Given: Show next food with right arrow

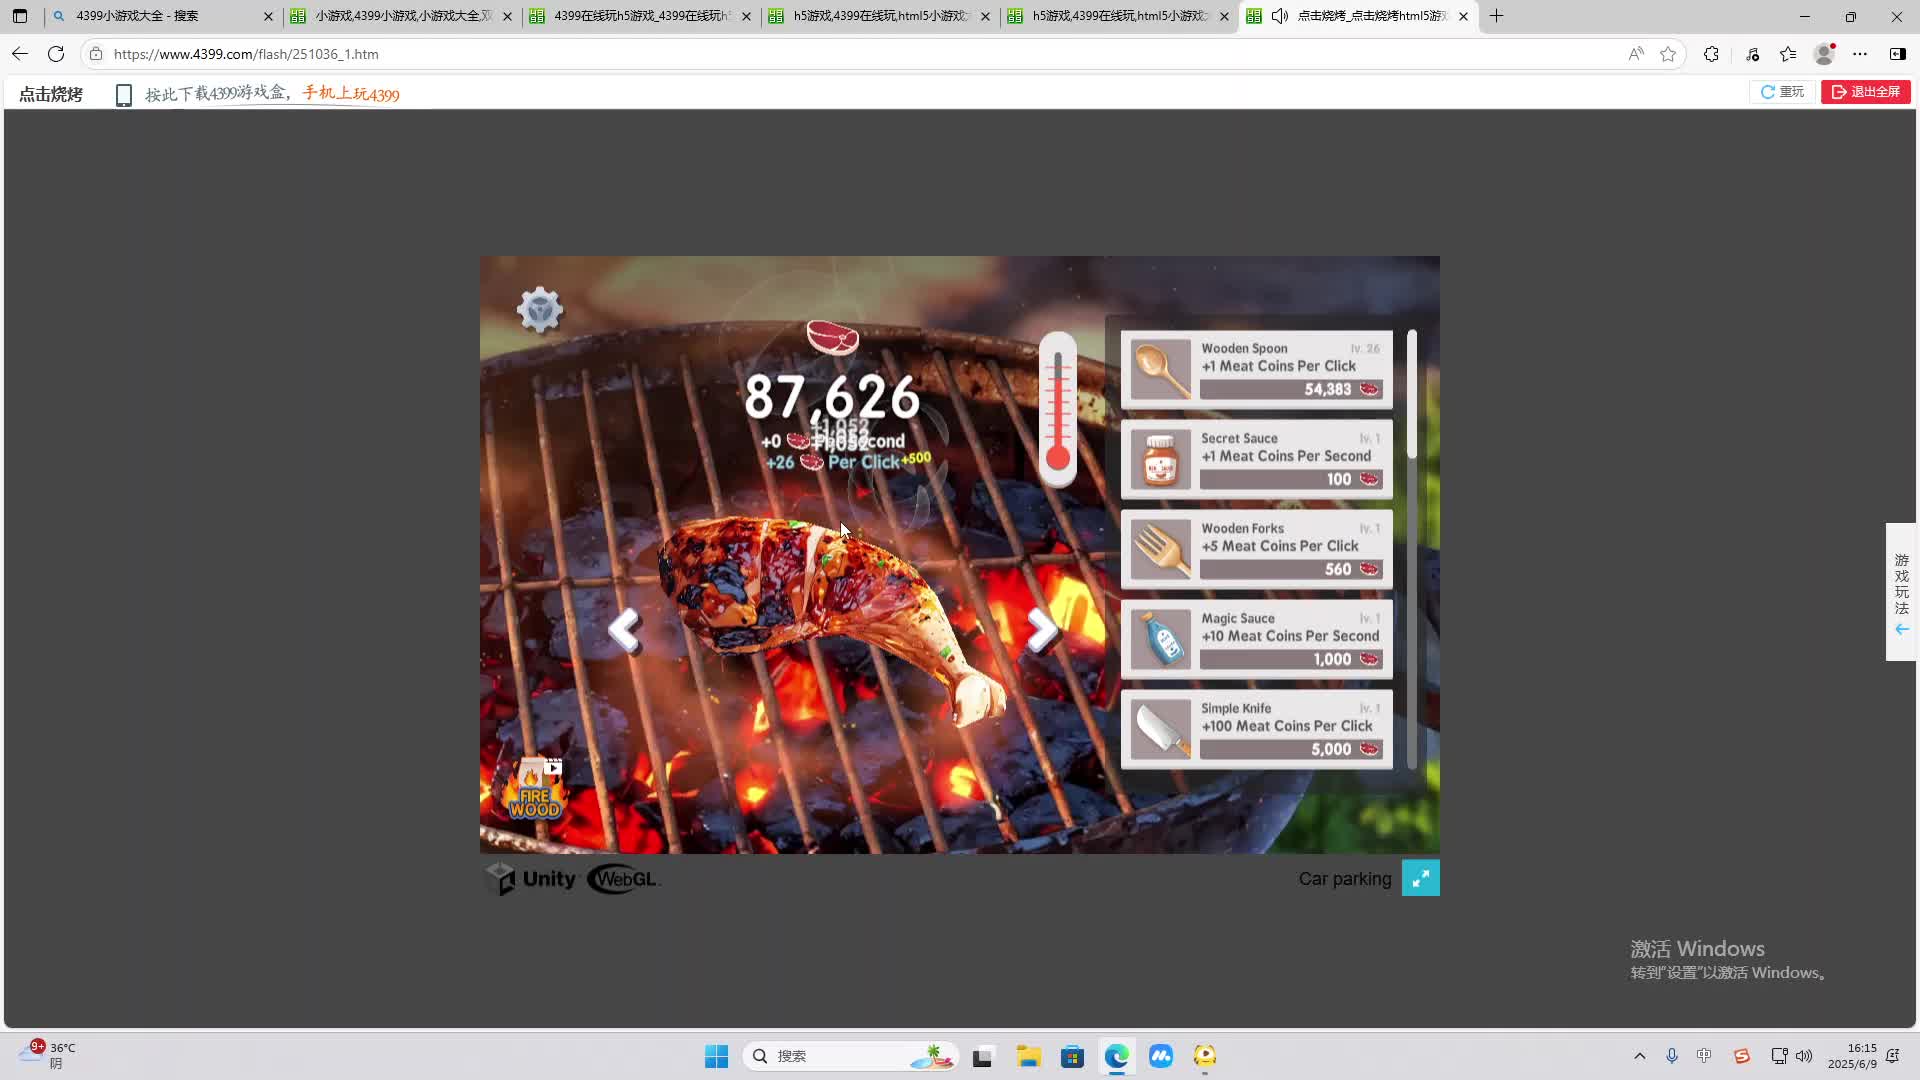Looking at the screenshot, I should coord(1041,630).
